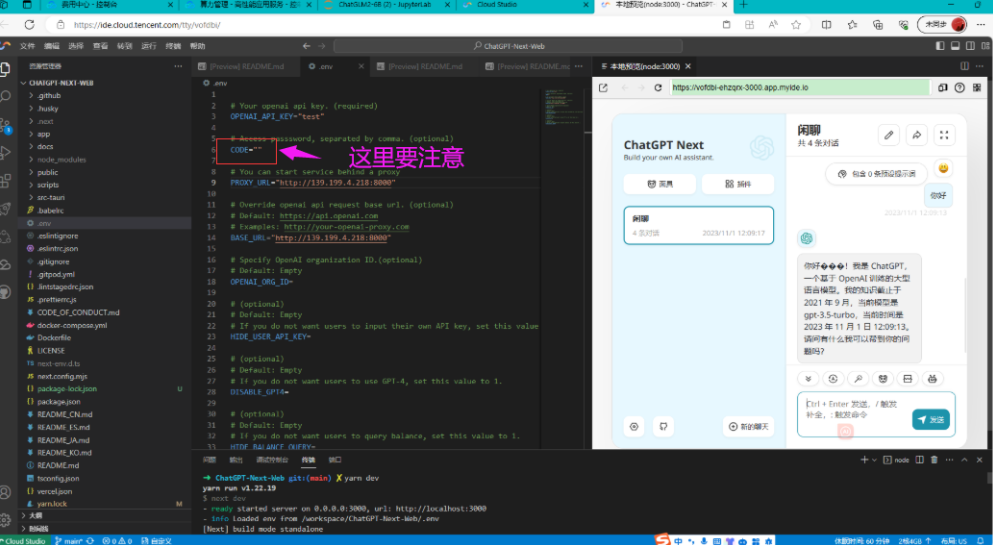Click the edit pencil icon in chat header
Screen dimensions: 993x545
coord(889,135)
